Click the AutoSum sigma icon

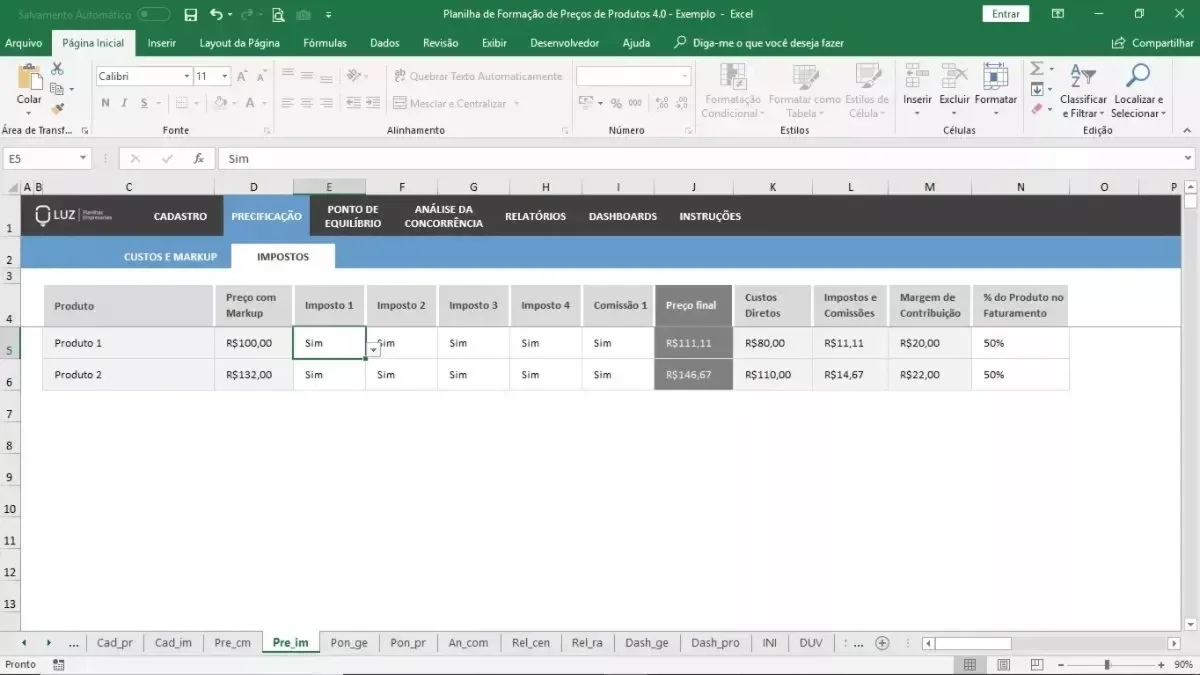(1037, 69)
